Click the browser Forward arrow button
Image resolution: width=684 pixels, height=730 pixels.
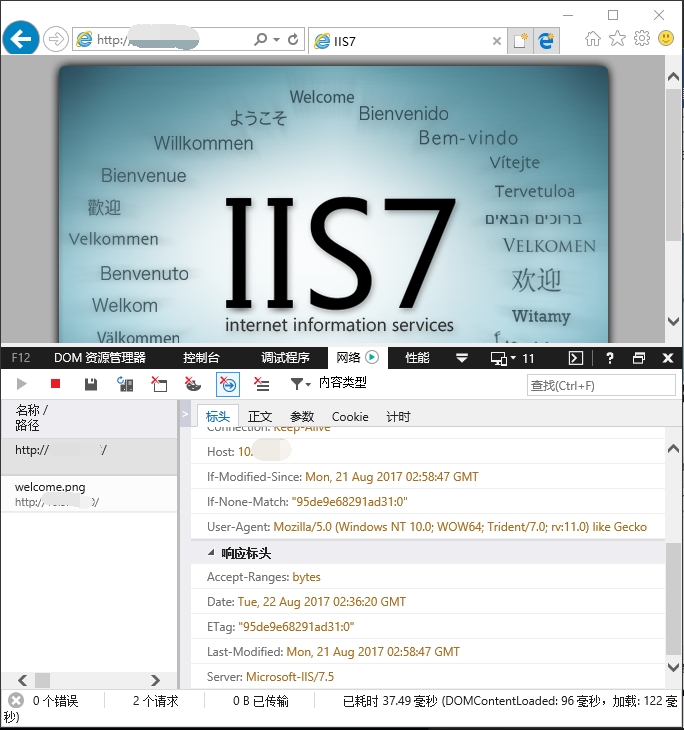tap(55, 39)
